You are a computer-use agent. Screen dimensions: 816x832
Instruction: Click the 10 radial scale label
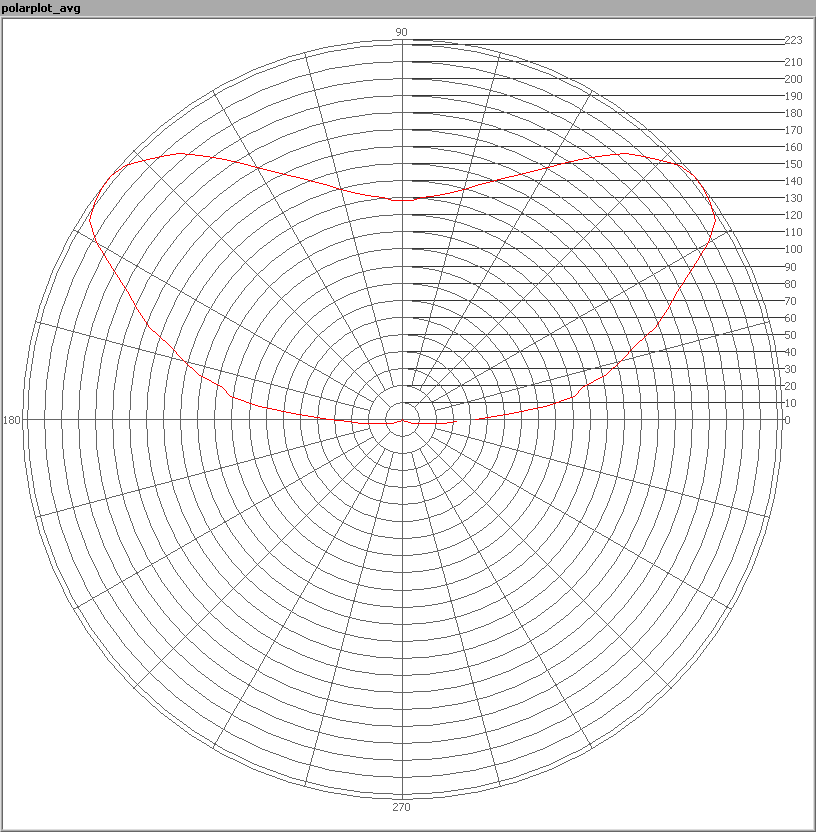click(790, 403)
